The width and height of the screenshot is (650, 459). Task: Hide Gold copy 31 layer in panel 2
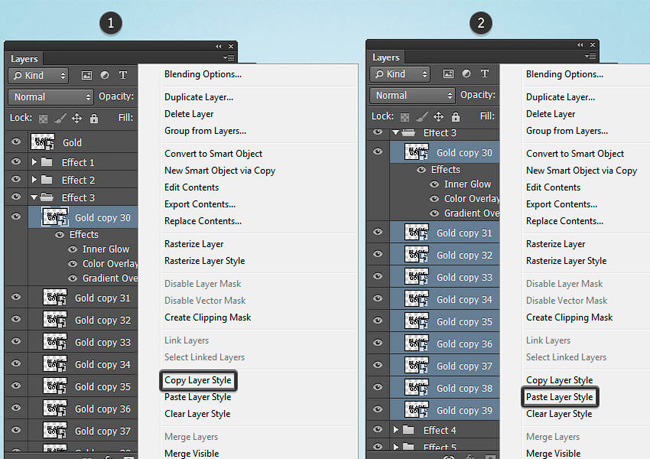378,232
